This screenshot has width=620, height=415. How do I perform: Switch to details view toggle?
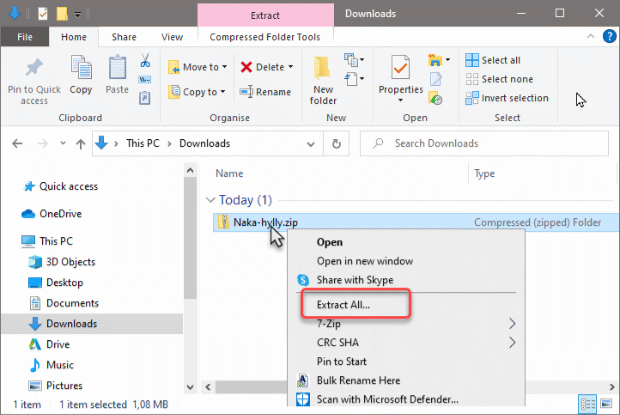coord(588,404)
